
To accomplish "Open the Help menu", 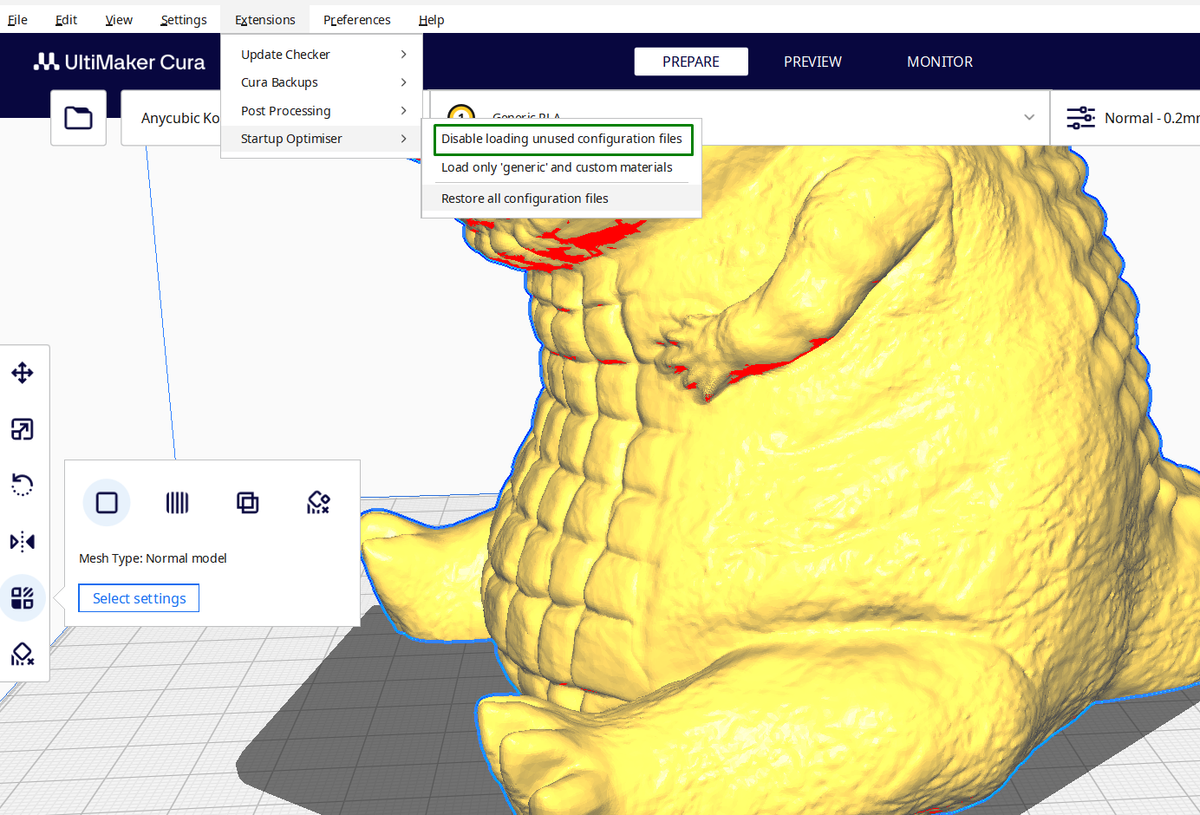I will pyautogui.click(x=431, y=20).
